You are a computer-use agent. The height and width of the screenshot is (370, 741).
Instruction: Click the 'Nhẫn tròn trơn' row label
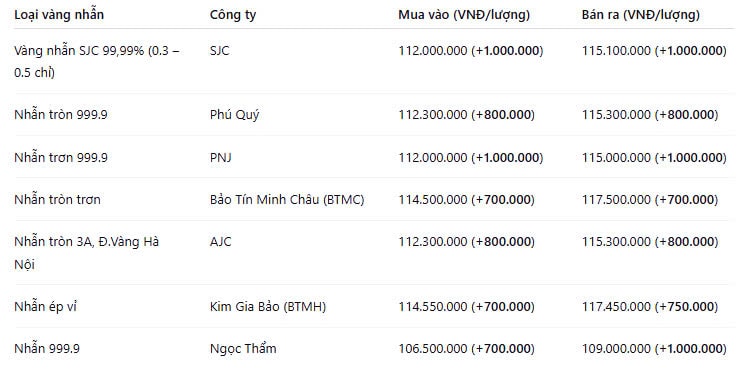pyautogui.click(x=57, y=200)
